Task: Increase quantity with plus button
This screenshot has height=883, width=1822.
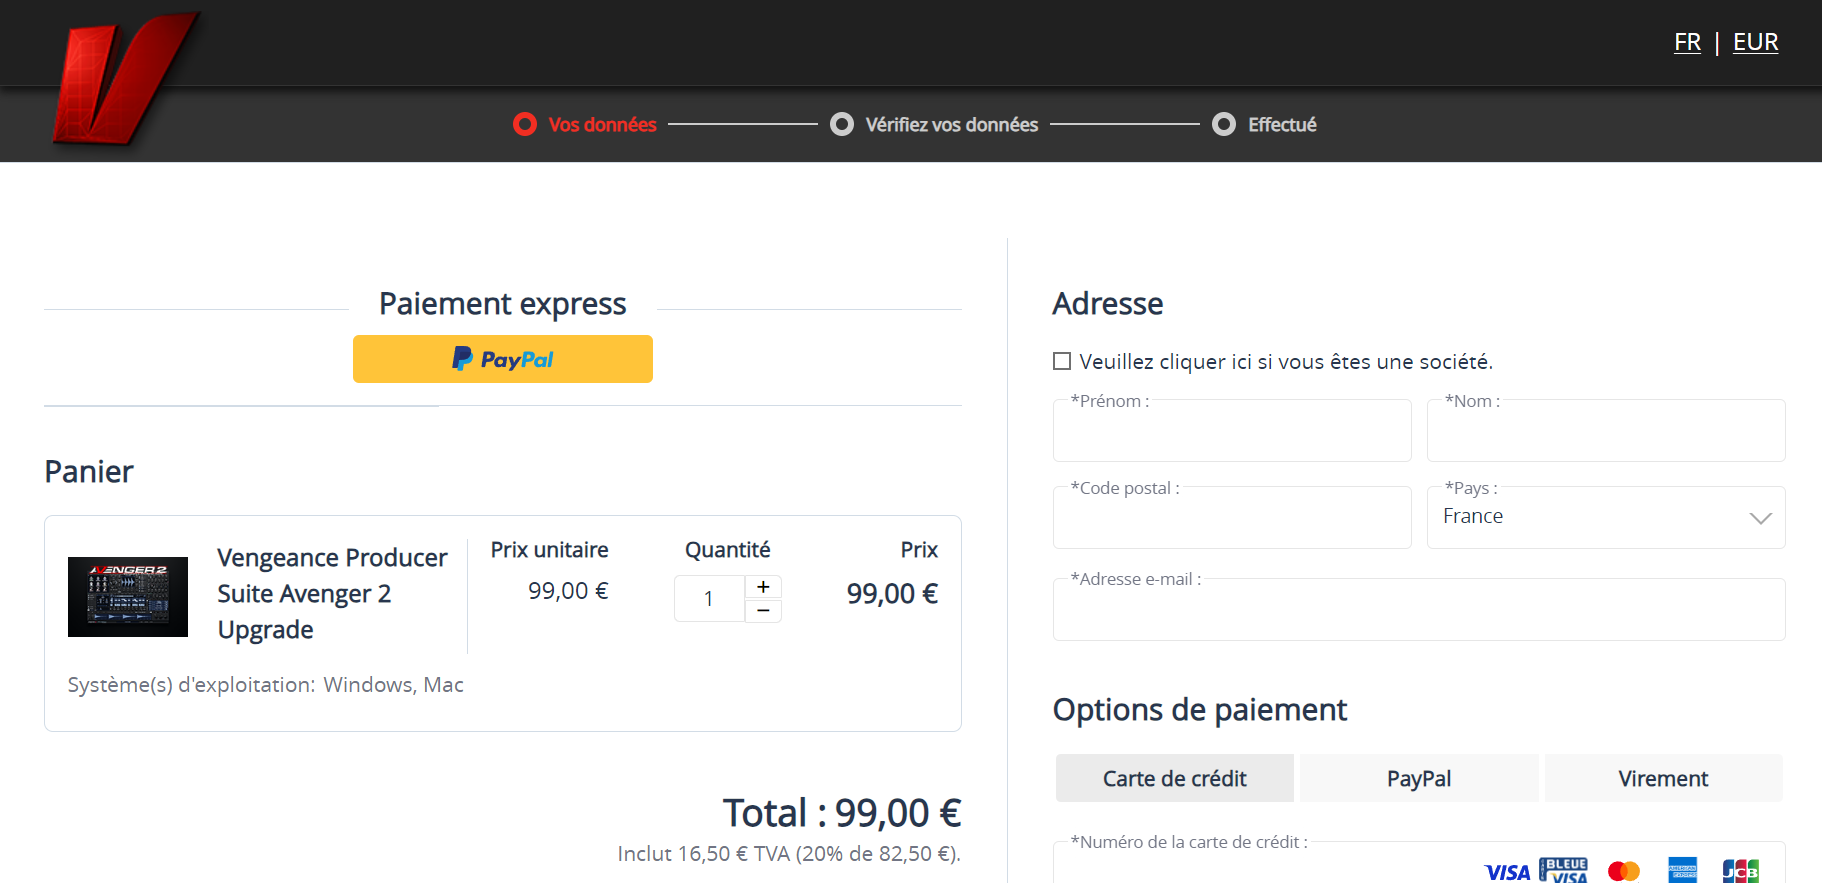Action: click(763, 587)
